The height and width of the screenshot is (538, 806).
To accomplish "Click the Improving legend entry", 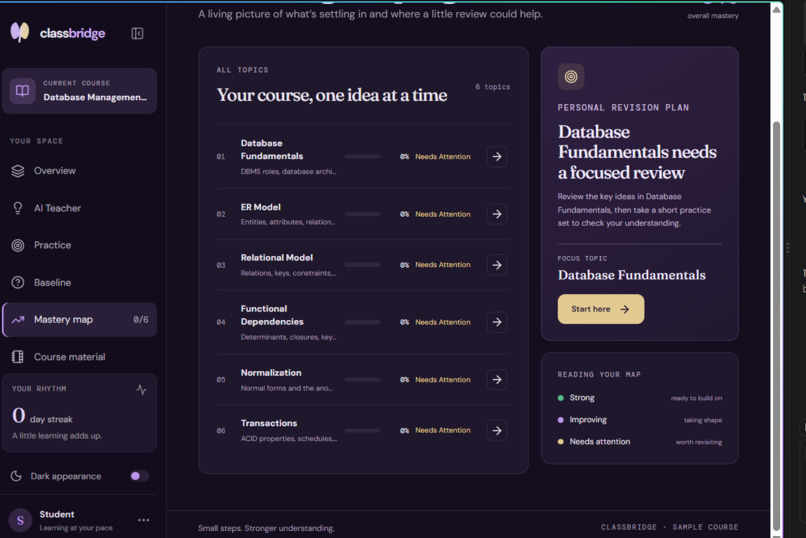I will pos(639,420).
